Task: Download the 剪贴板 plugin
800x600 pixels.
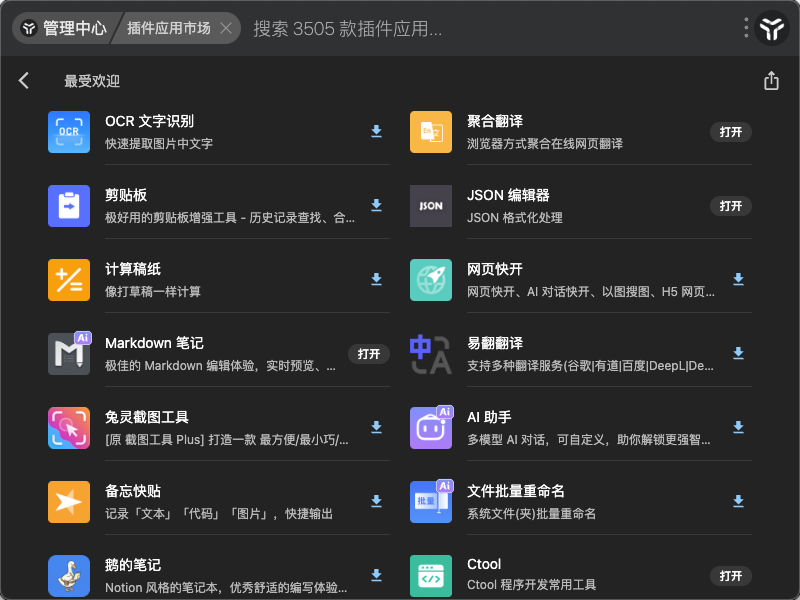Action: 377,205
